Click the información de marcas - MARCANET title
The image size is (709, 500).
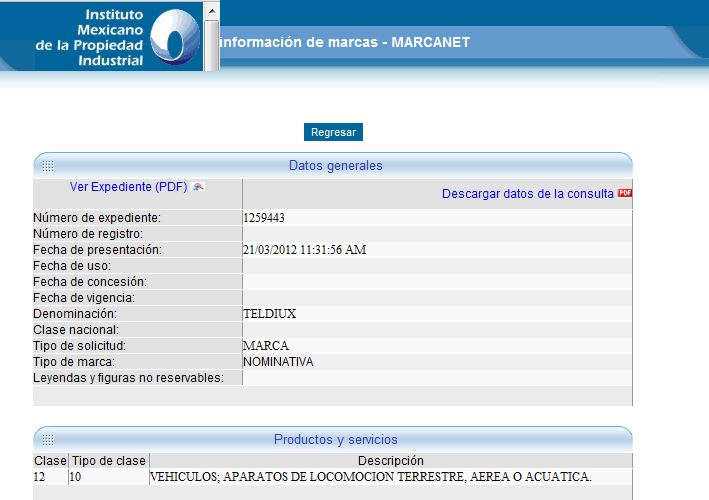(345, 42)
